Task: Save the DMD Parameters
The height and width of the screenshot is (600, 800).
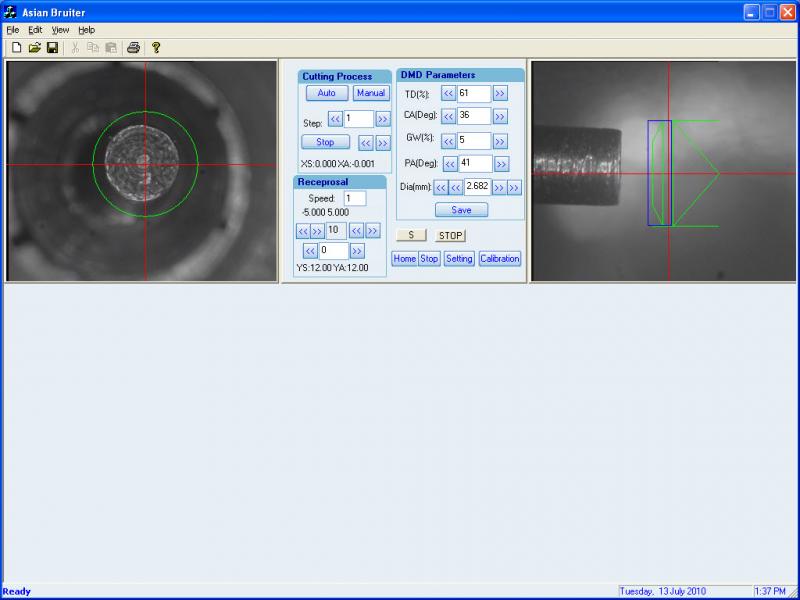Action: 461,210
